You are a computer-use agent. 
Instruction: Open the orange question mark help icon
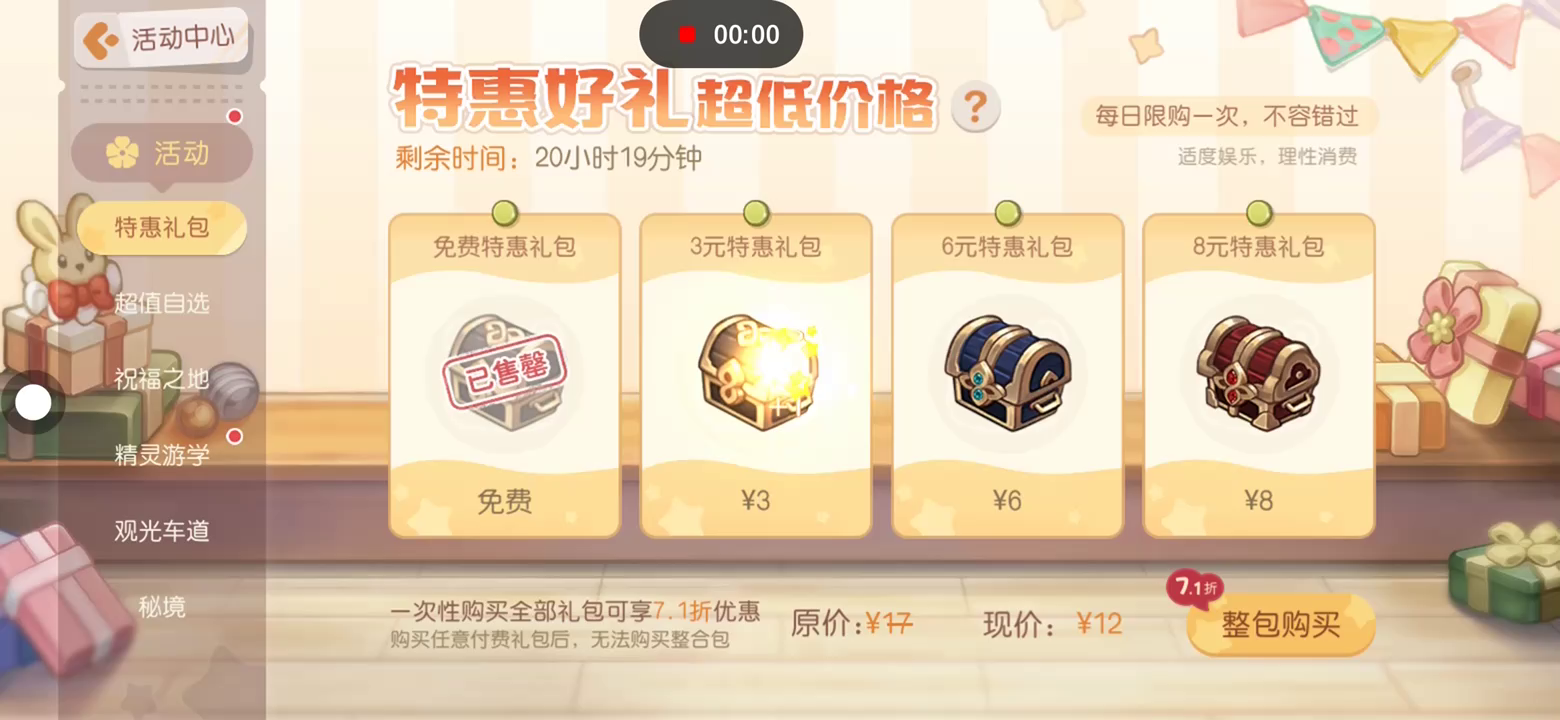[x=975, y=105]
